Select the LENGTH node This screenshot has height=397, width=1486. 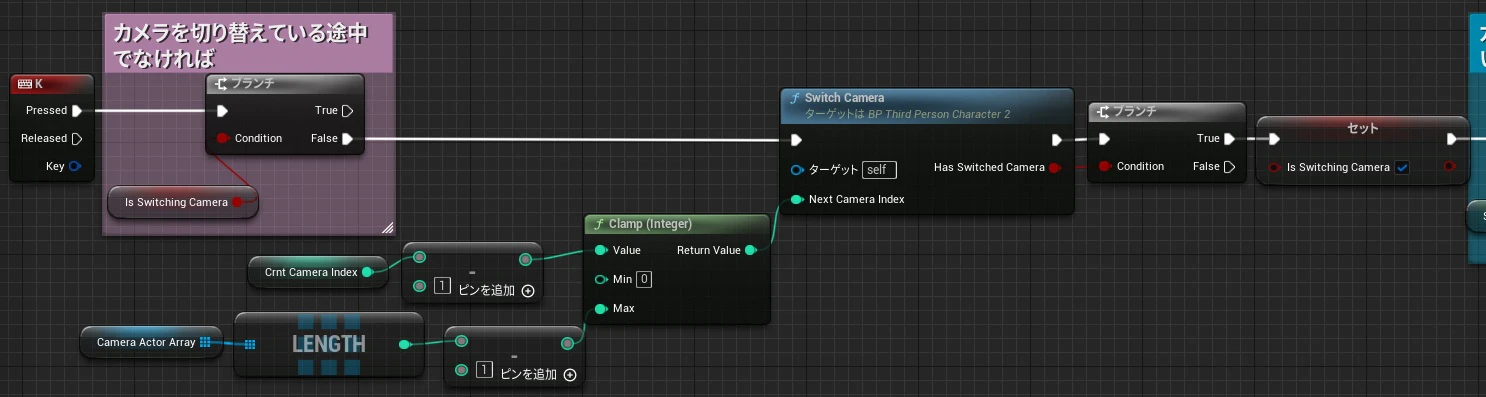point(328,344)
